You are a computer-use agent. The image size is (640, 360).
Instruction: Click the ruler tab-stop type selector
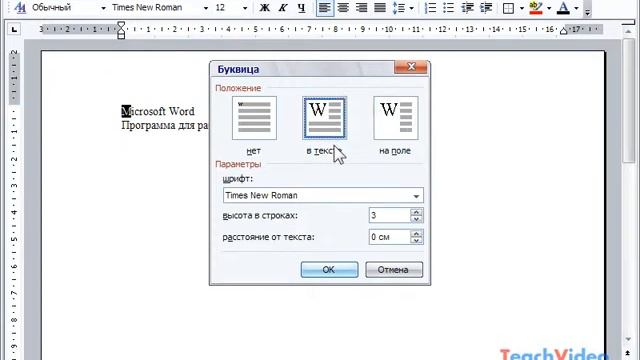14,29
